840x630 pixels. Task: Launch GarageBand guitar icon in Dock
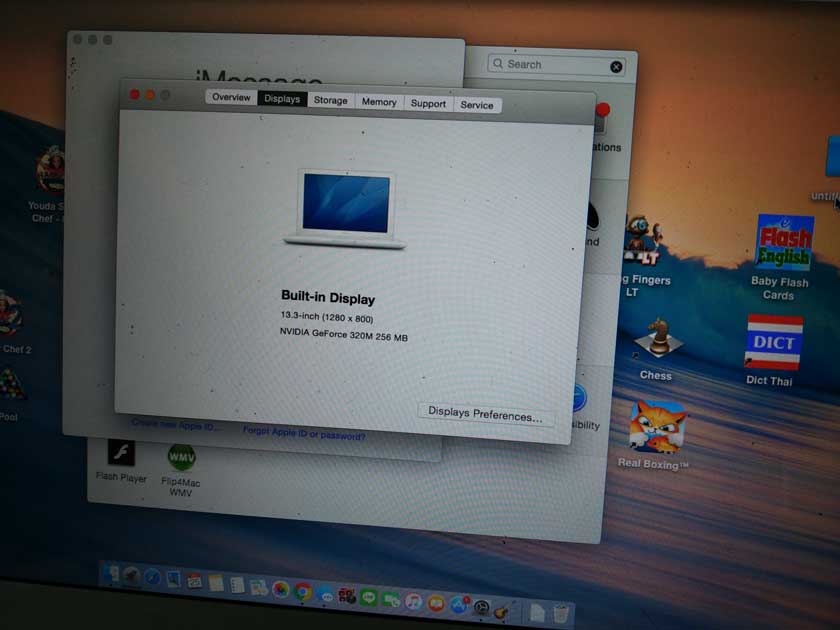pos(502,611)
